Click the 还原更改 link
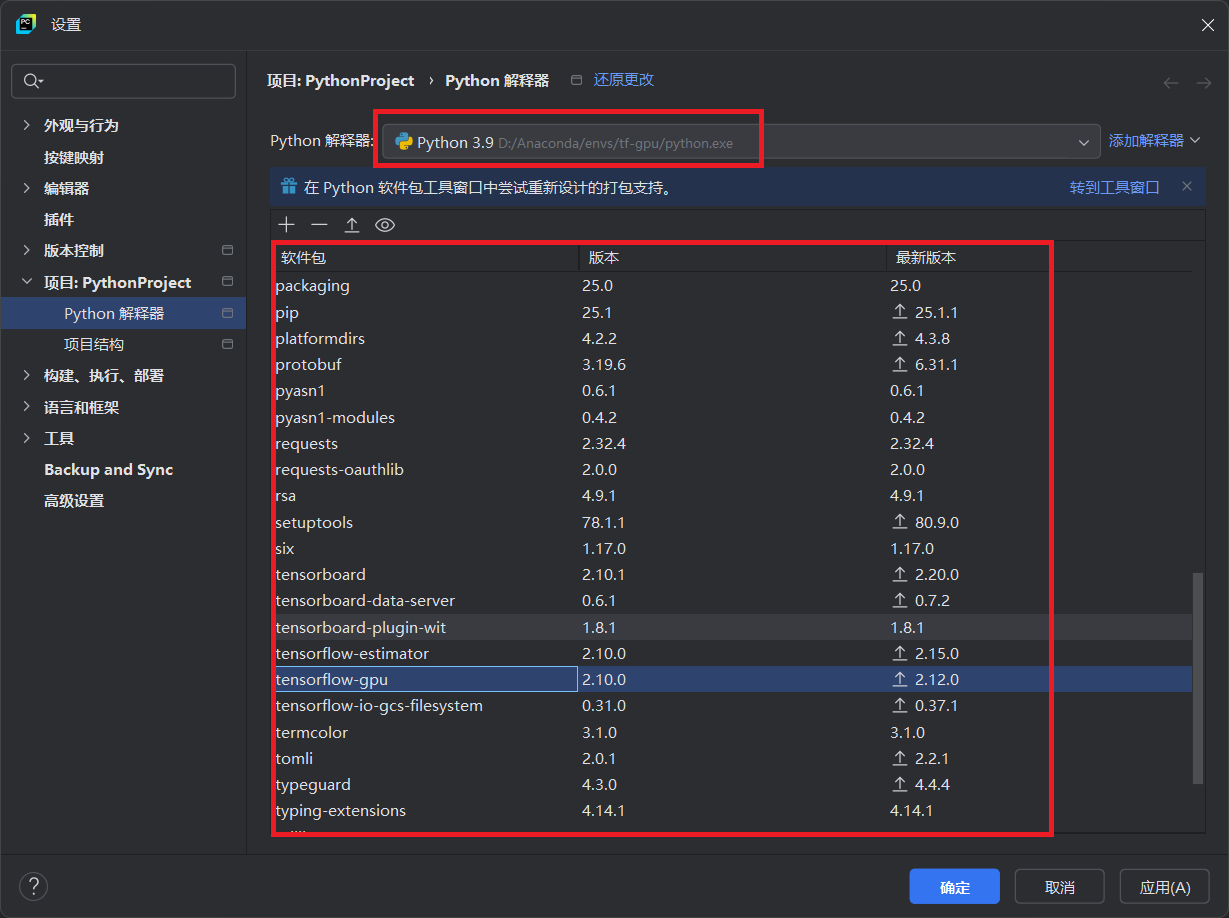 [x=624, y=80]
